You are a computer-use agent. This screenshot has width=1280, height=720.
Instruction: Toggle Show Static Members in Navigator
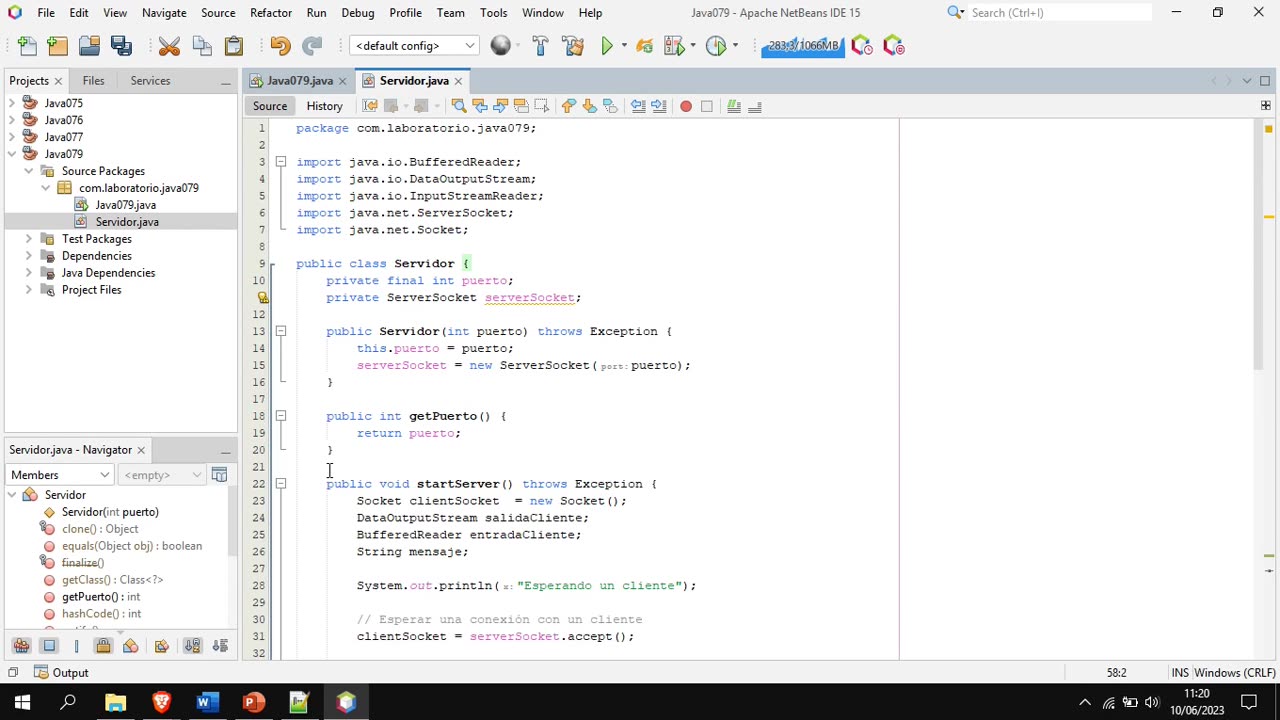point(76,646)
